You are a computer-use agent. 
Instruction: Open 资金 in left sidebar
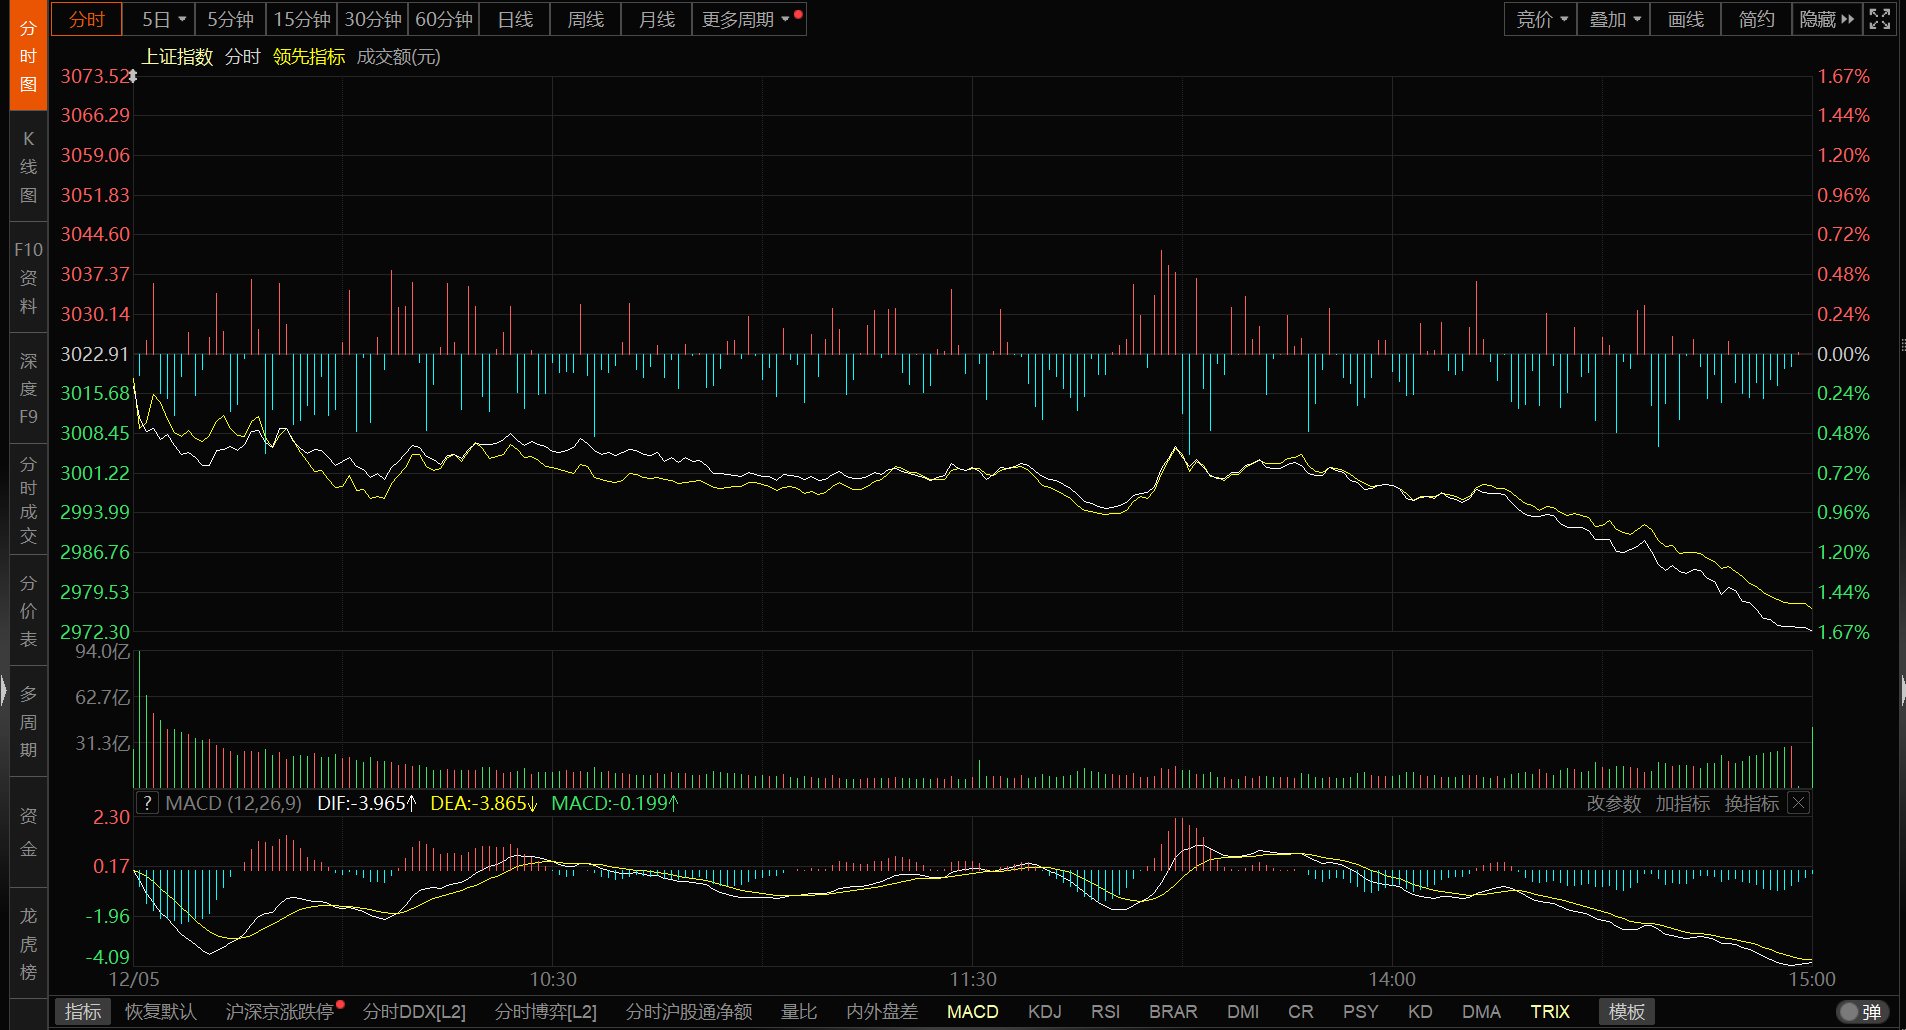click(28, 832)
